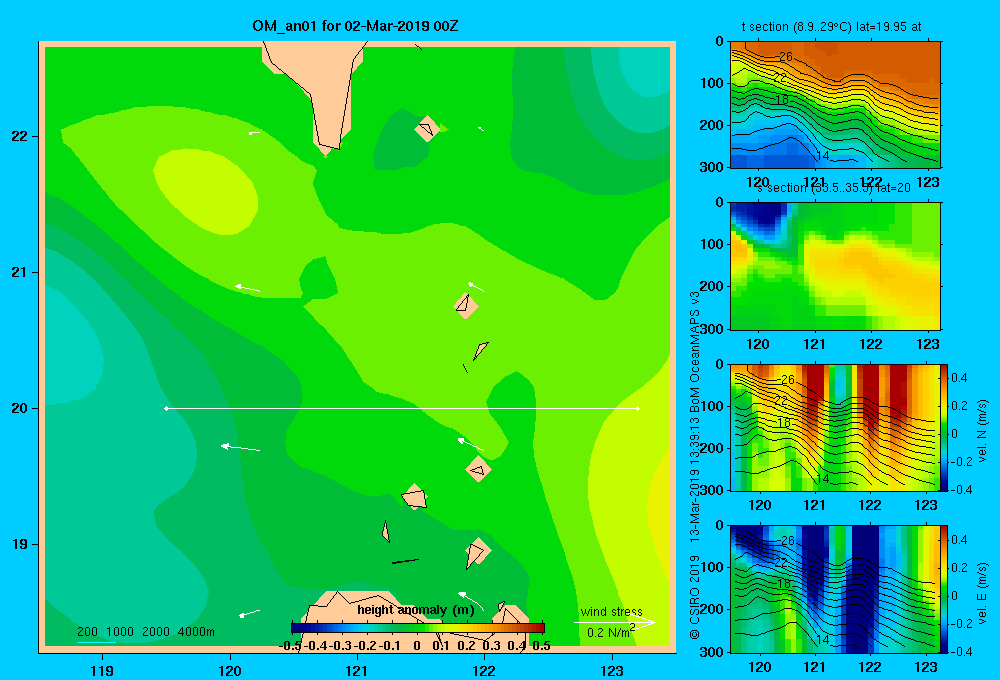
Task: Click the CSIRO BoM OceanMAPS v3 copyright text
Action: coord(695,466)
